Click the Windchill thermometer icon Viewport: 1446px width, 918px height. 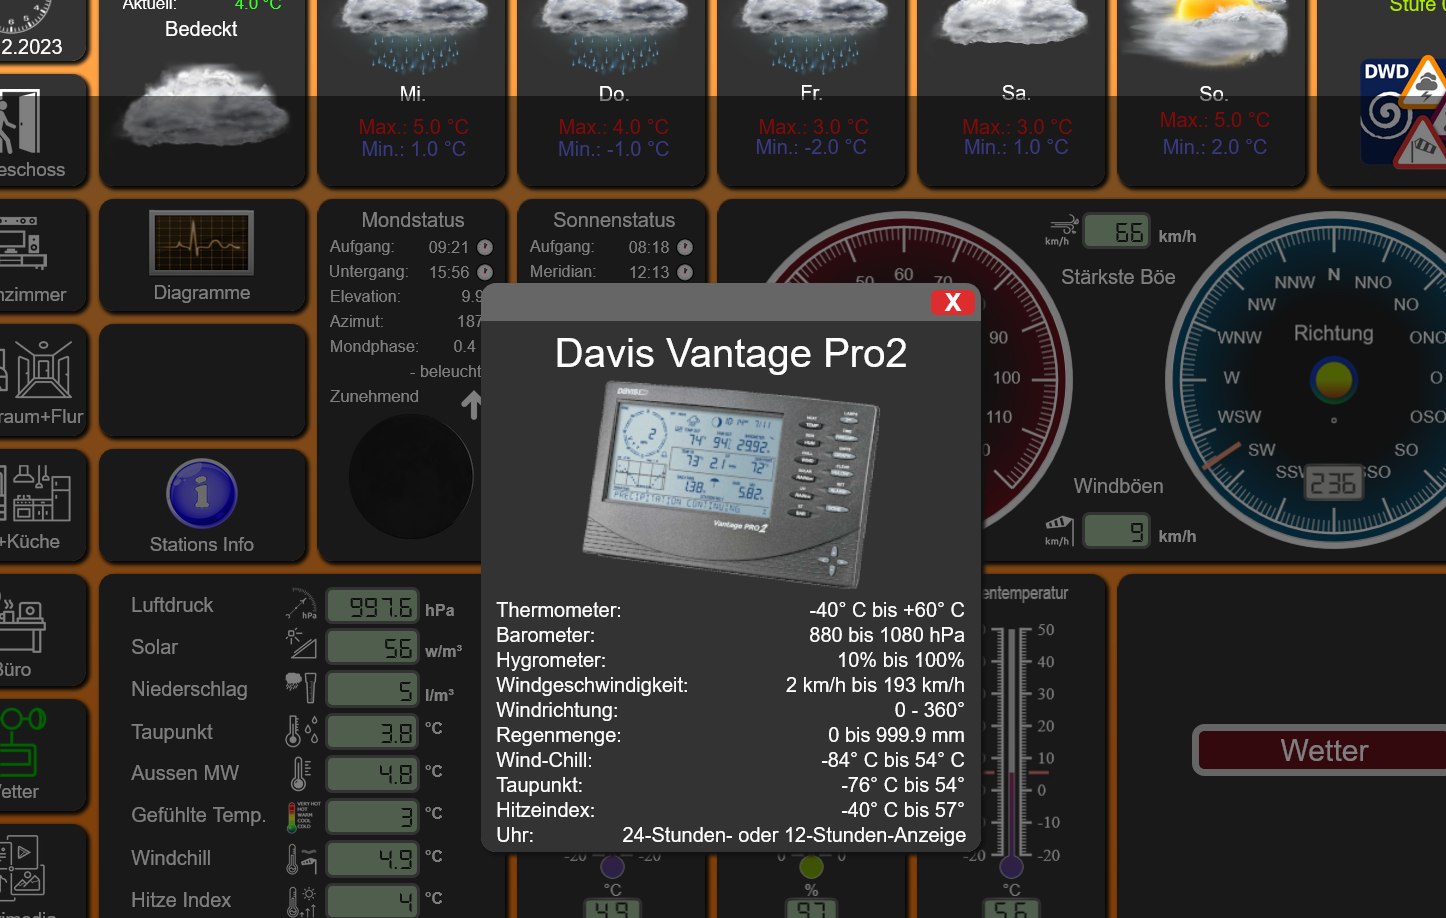(x=301, y=858)
